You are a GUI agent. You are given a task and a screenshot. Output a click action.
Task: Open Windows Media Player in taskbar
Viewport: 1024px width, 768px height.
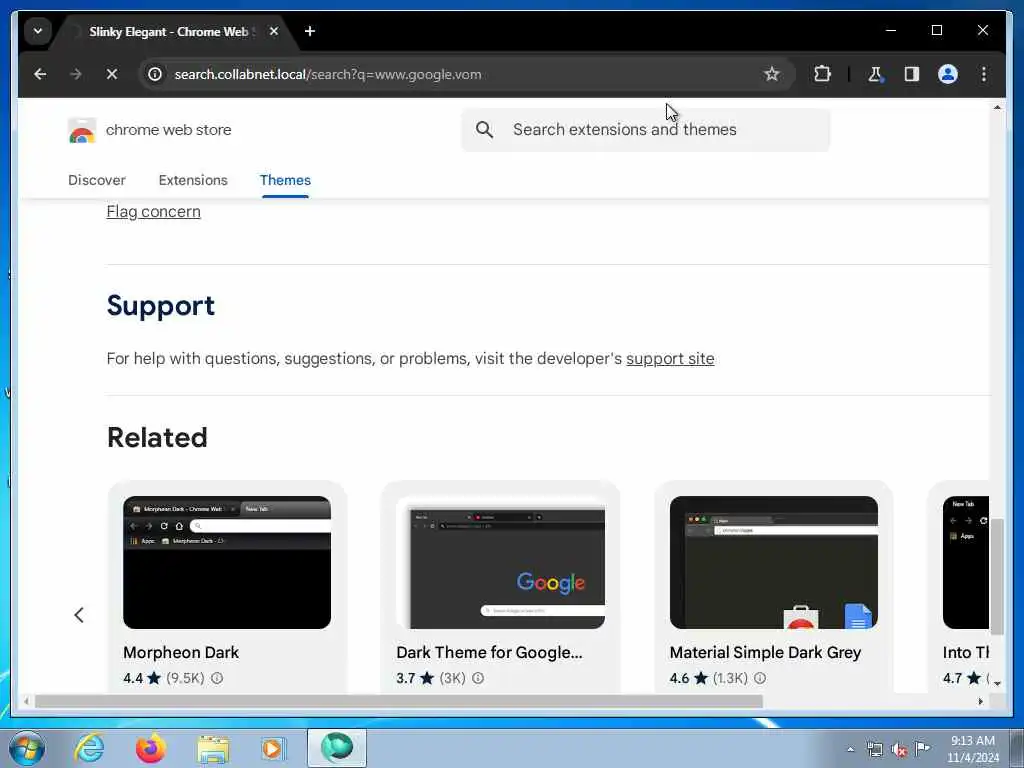pyautogui.click(x=273, y=748)
